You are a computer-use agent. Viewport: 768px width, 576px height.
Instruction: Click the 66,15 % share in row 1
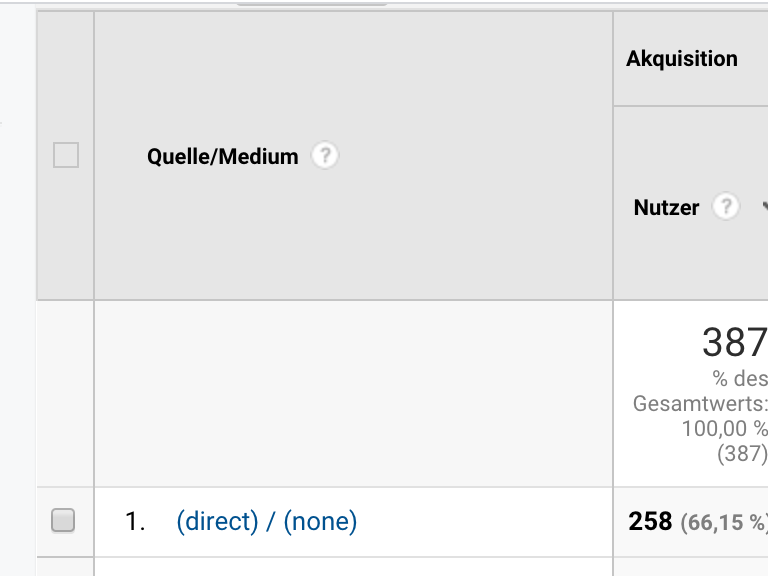pos(723,523)
